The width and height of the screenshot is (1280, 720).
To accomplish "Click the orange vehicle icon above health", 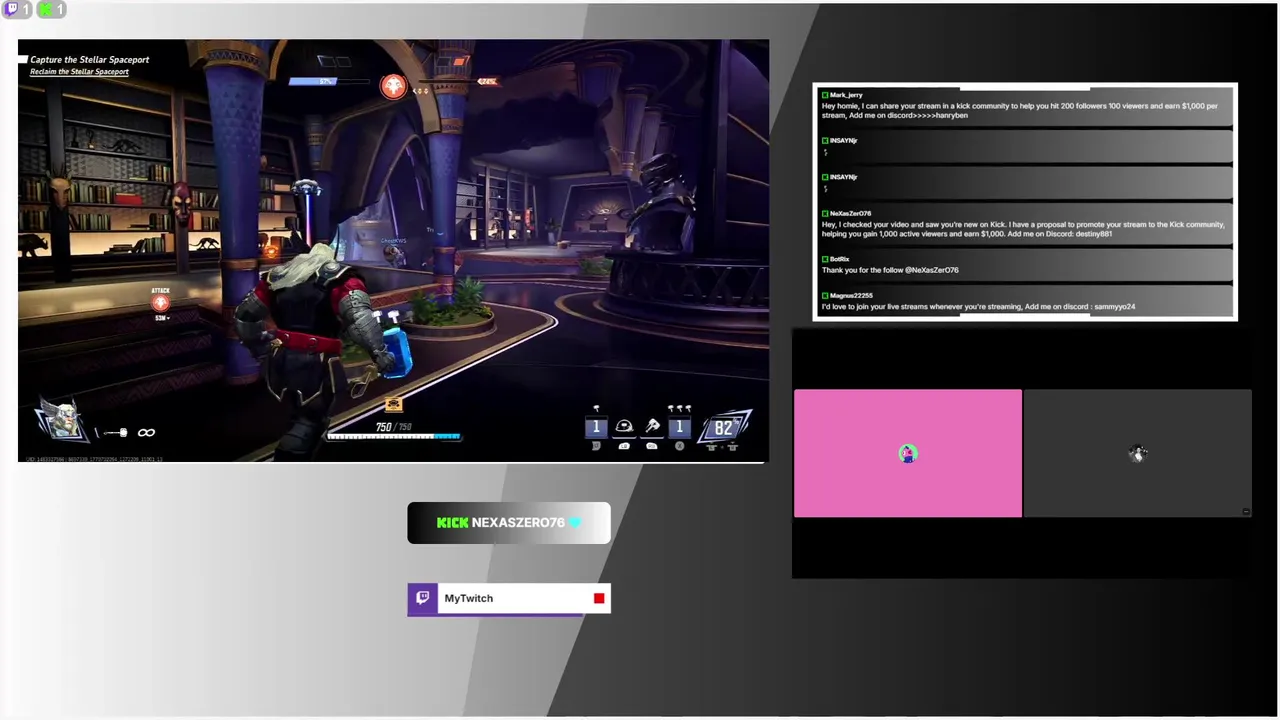I will (393, 405).
